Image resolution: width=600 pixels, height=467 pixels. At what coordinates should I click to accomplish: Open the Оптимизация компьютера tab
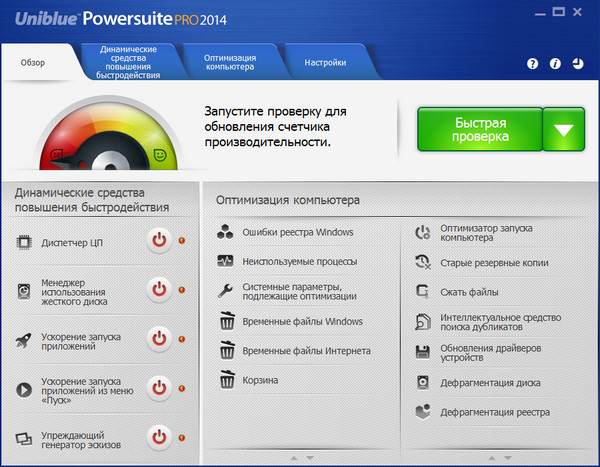pos(230,62)
